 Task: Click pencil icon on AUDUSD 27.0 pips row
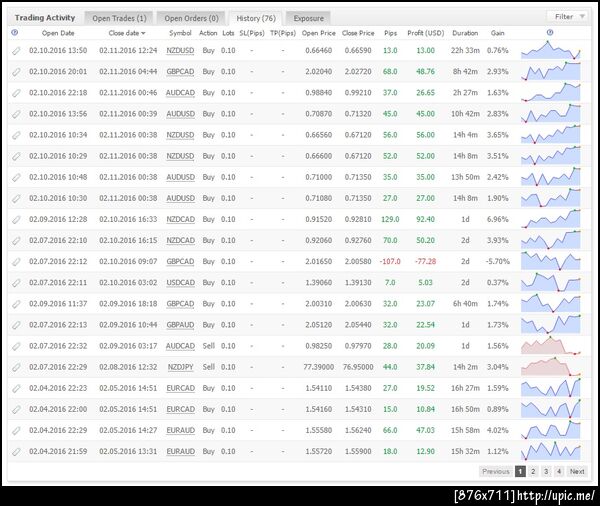pyautogui.click(x=16, y=198)
